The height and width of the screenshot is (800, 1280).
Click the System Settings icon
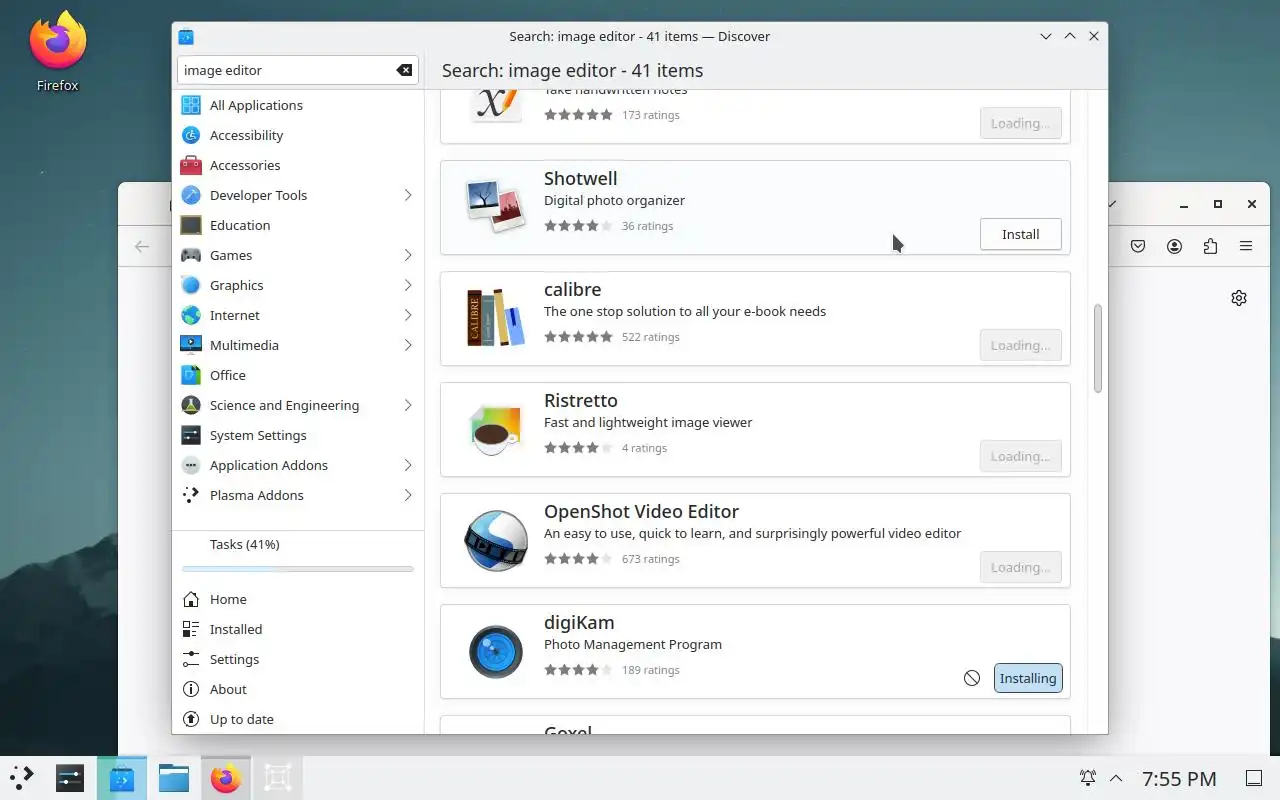pos(190,435)
